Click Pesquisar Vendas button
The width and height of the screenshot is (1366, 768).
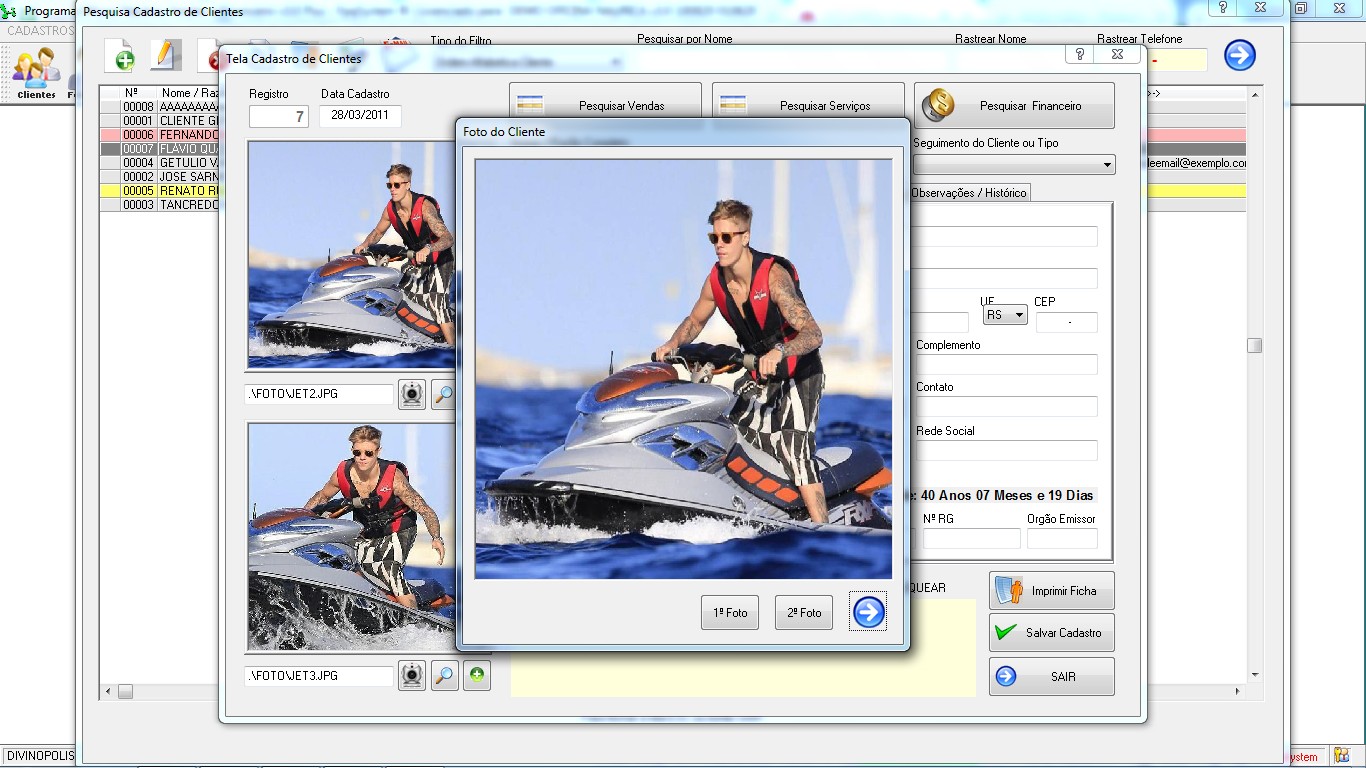click(606, 105)
